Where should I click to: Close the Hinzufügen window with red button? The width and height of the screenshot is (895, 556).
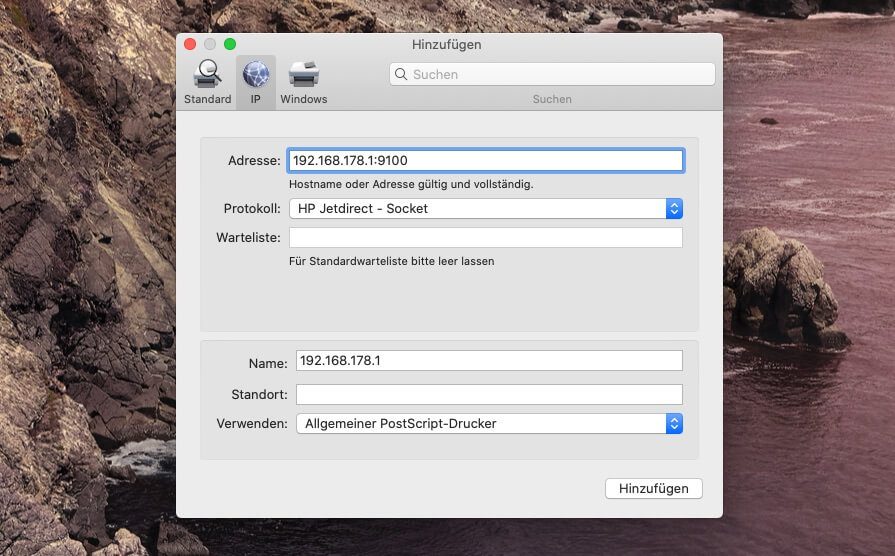tap(191, 44)
